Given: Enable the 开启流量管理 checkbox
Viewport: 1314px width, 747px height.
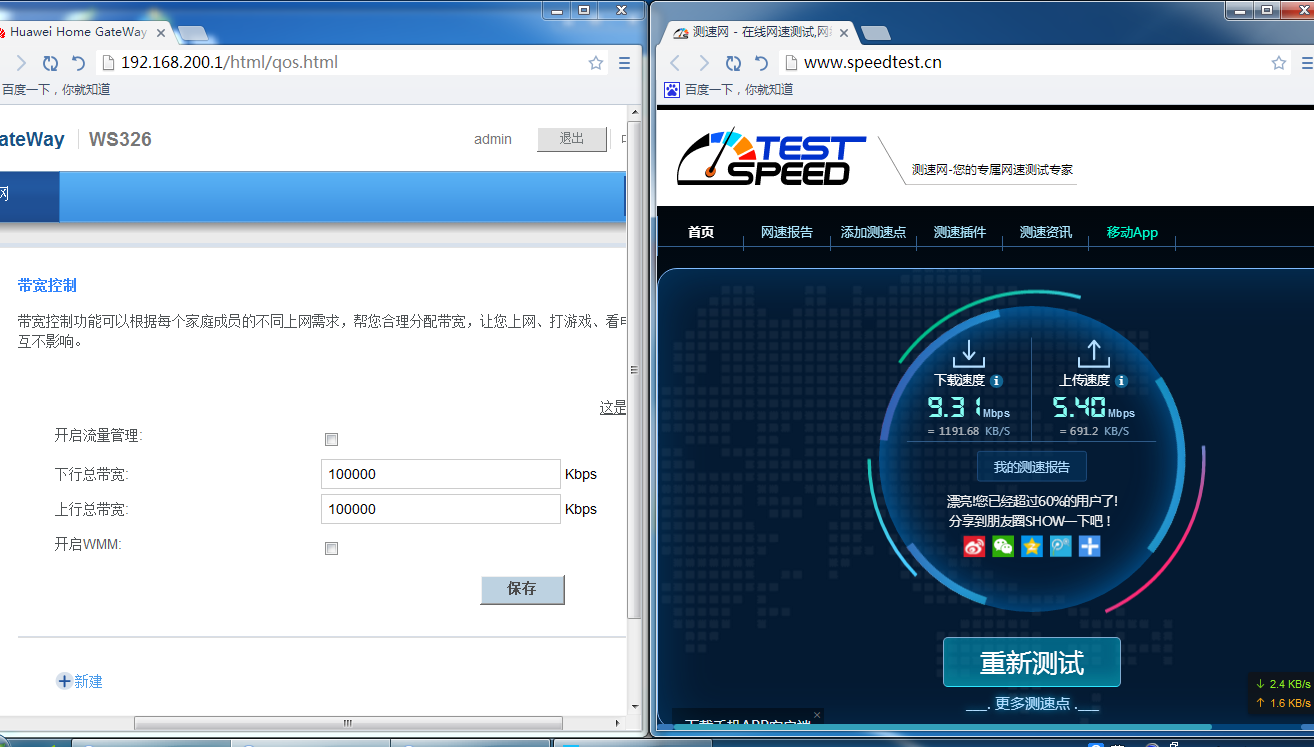Looking at the screenshot, I should pos(331,439).
